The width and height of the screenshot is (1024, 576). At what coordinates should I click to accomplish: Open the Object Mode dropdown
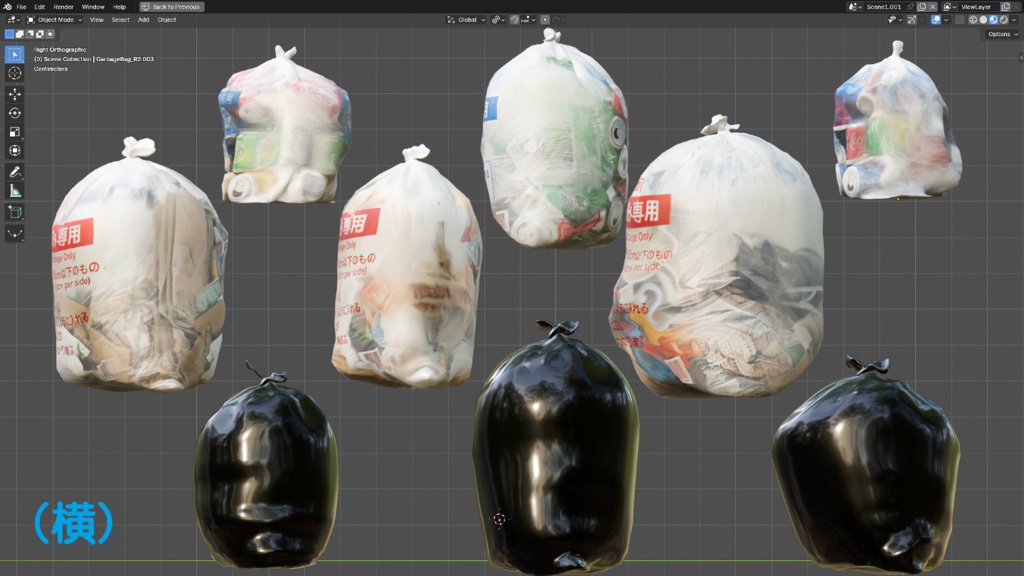(x=54, y=20)
